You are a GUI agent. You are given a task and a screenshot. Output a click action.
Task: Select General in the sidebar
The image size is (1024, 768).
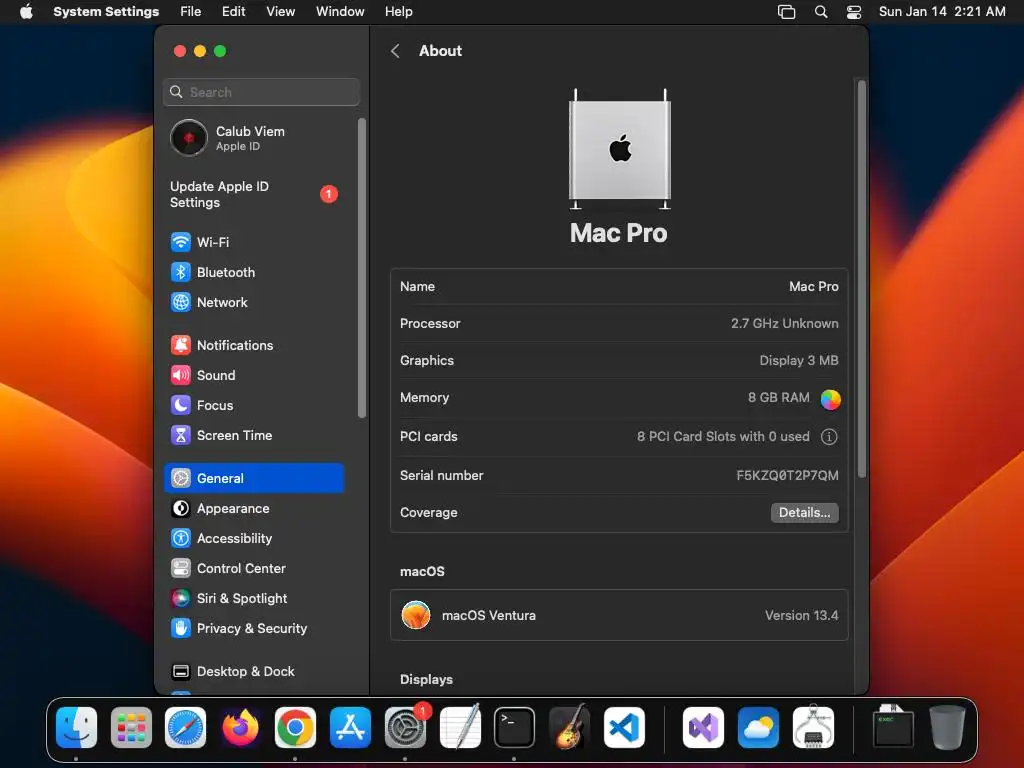point(253,478)
